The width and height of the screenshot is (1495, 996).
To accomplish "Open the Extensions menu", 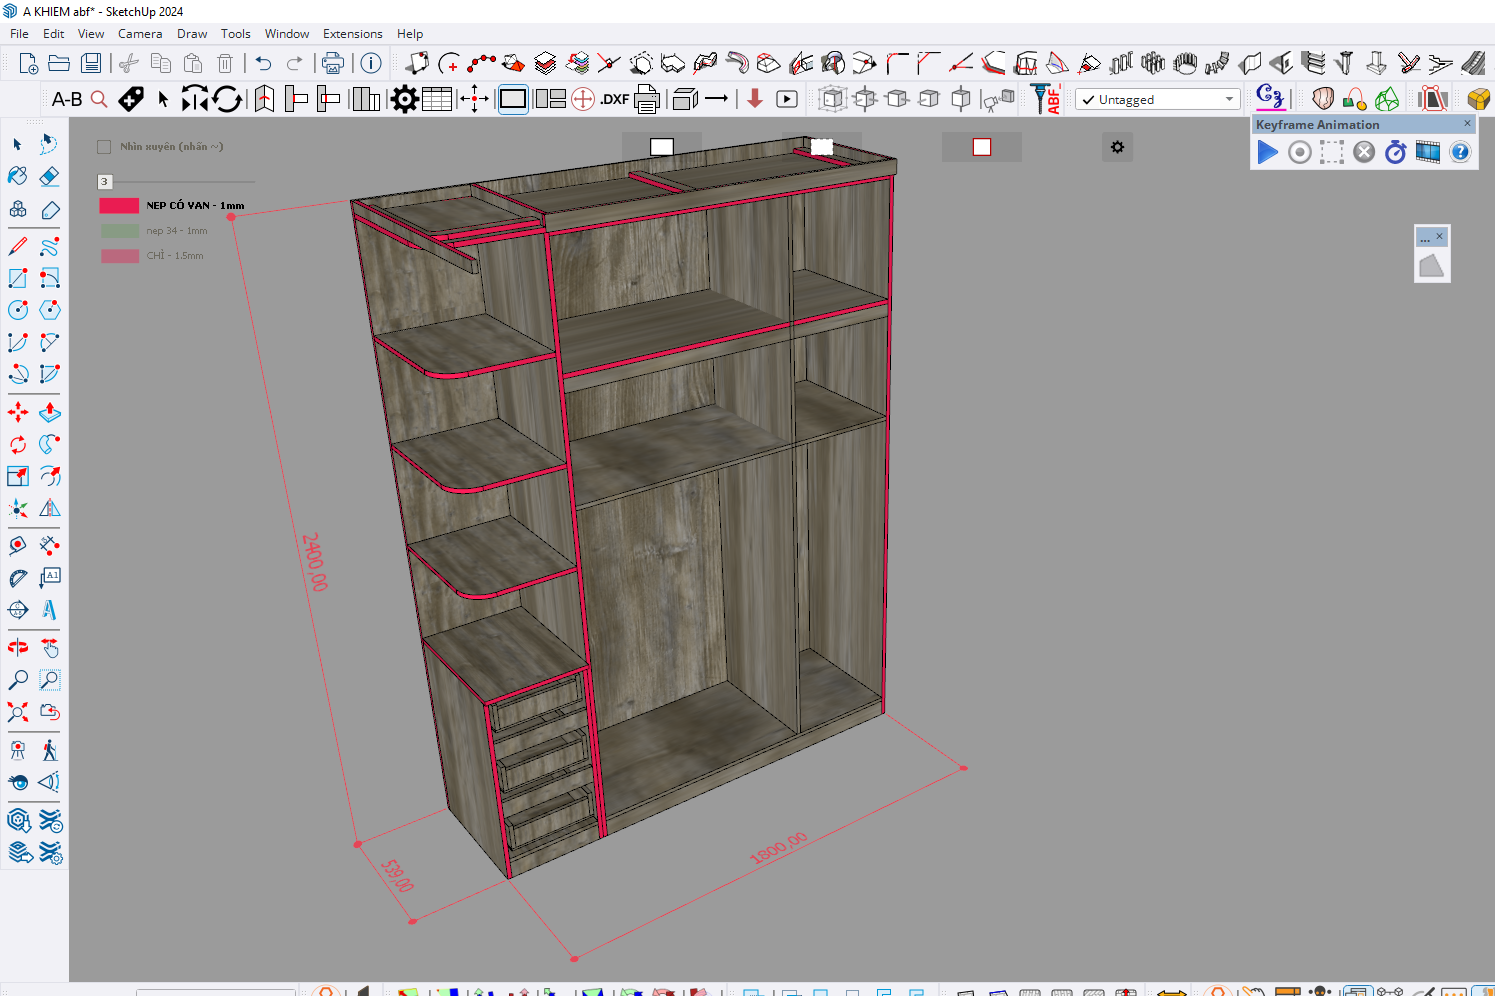I will [352, 34].
